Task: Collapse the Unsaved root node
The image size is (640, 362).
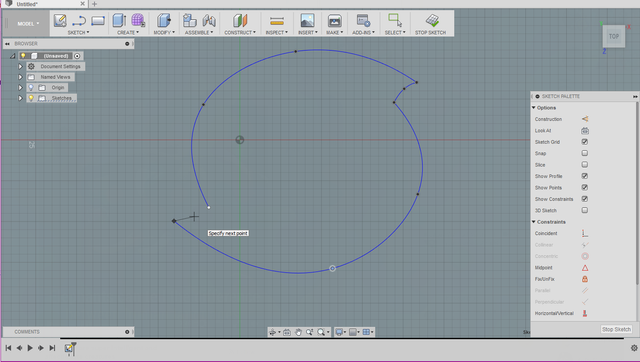Action: pyautogui.click(x=13, y=56)
